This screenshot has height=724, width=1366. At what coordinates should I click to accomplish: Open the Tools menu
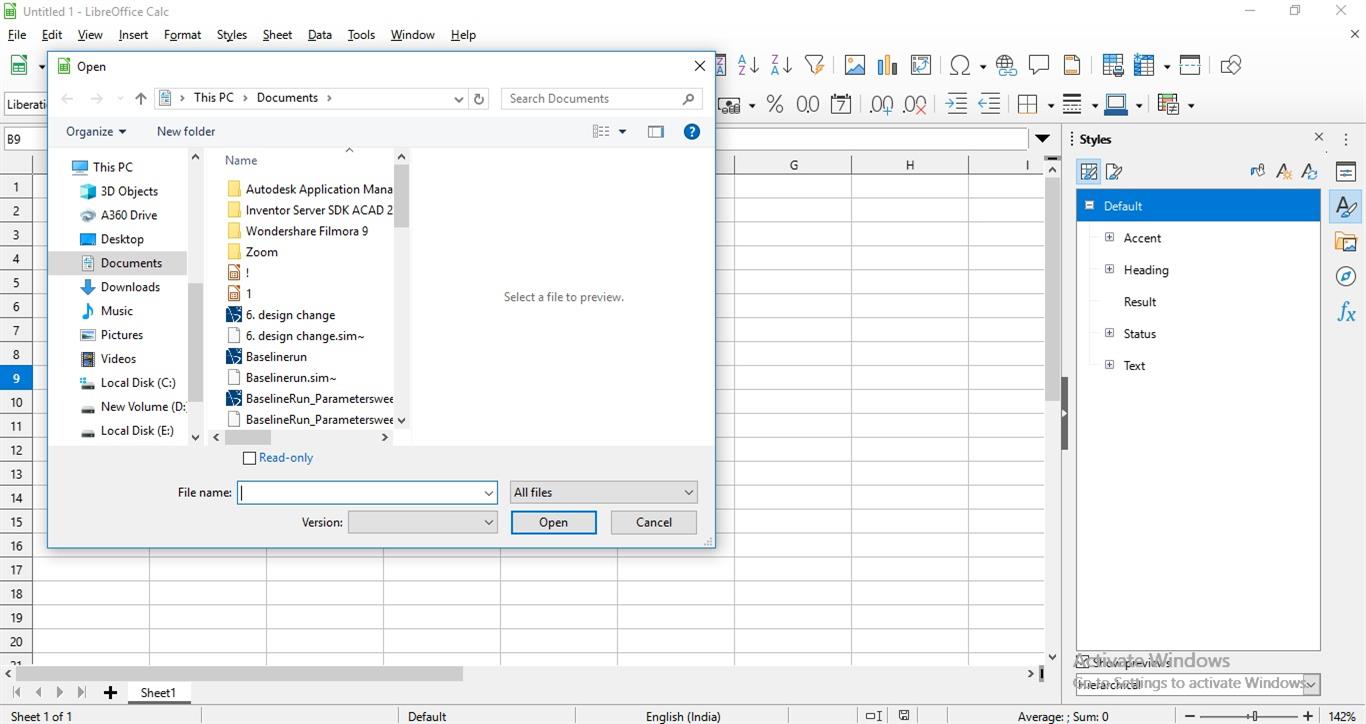361,34
